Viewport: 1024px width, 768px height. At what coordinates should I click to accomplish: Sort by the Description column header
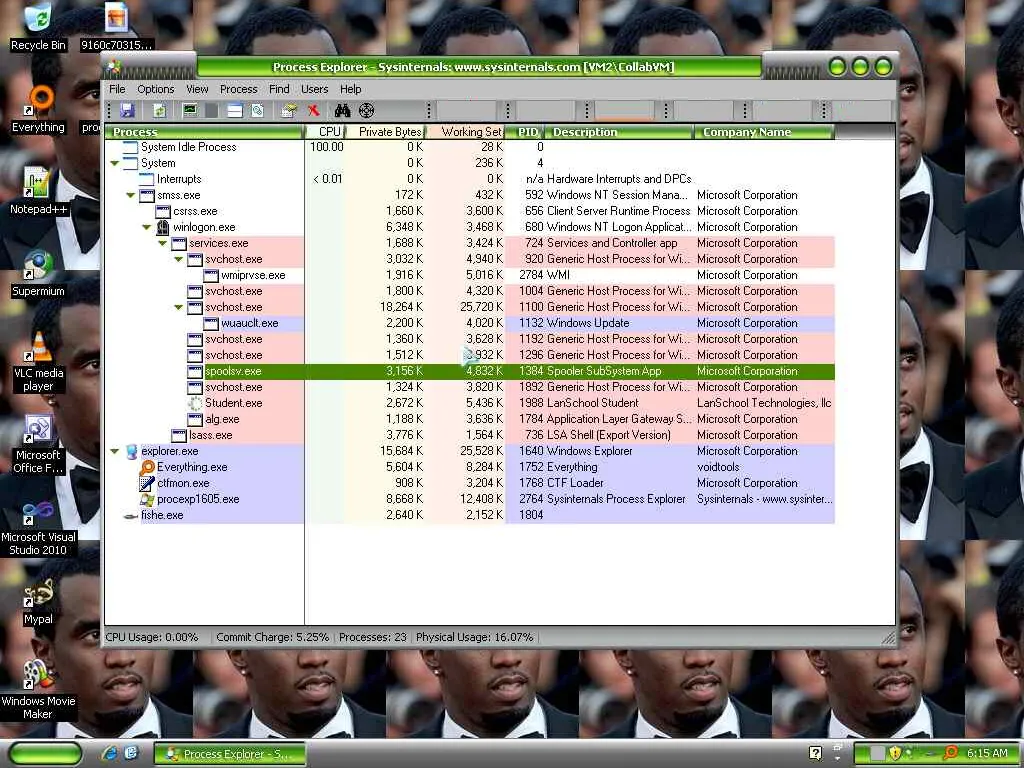click(x=619, y=132)
